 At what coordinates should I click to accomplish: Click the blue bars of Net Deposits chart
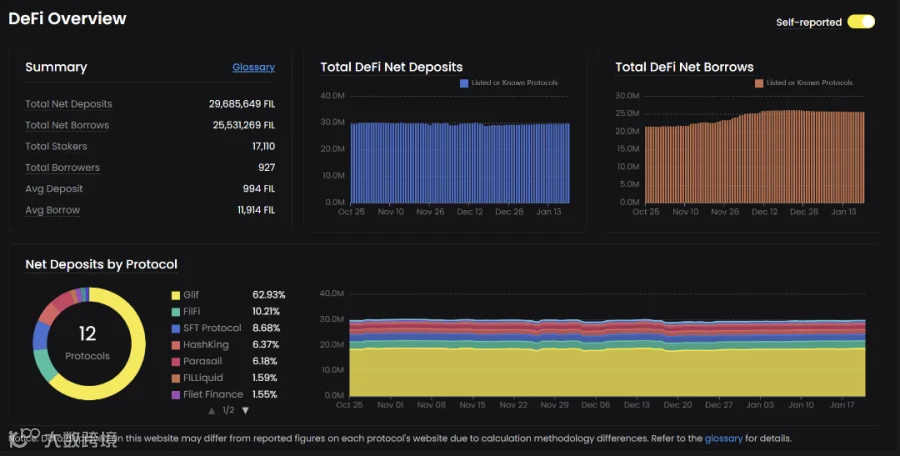coord(460,163)
